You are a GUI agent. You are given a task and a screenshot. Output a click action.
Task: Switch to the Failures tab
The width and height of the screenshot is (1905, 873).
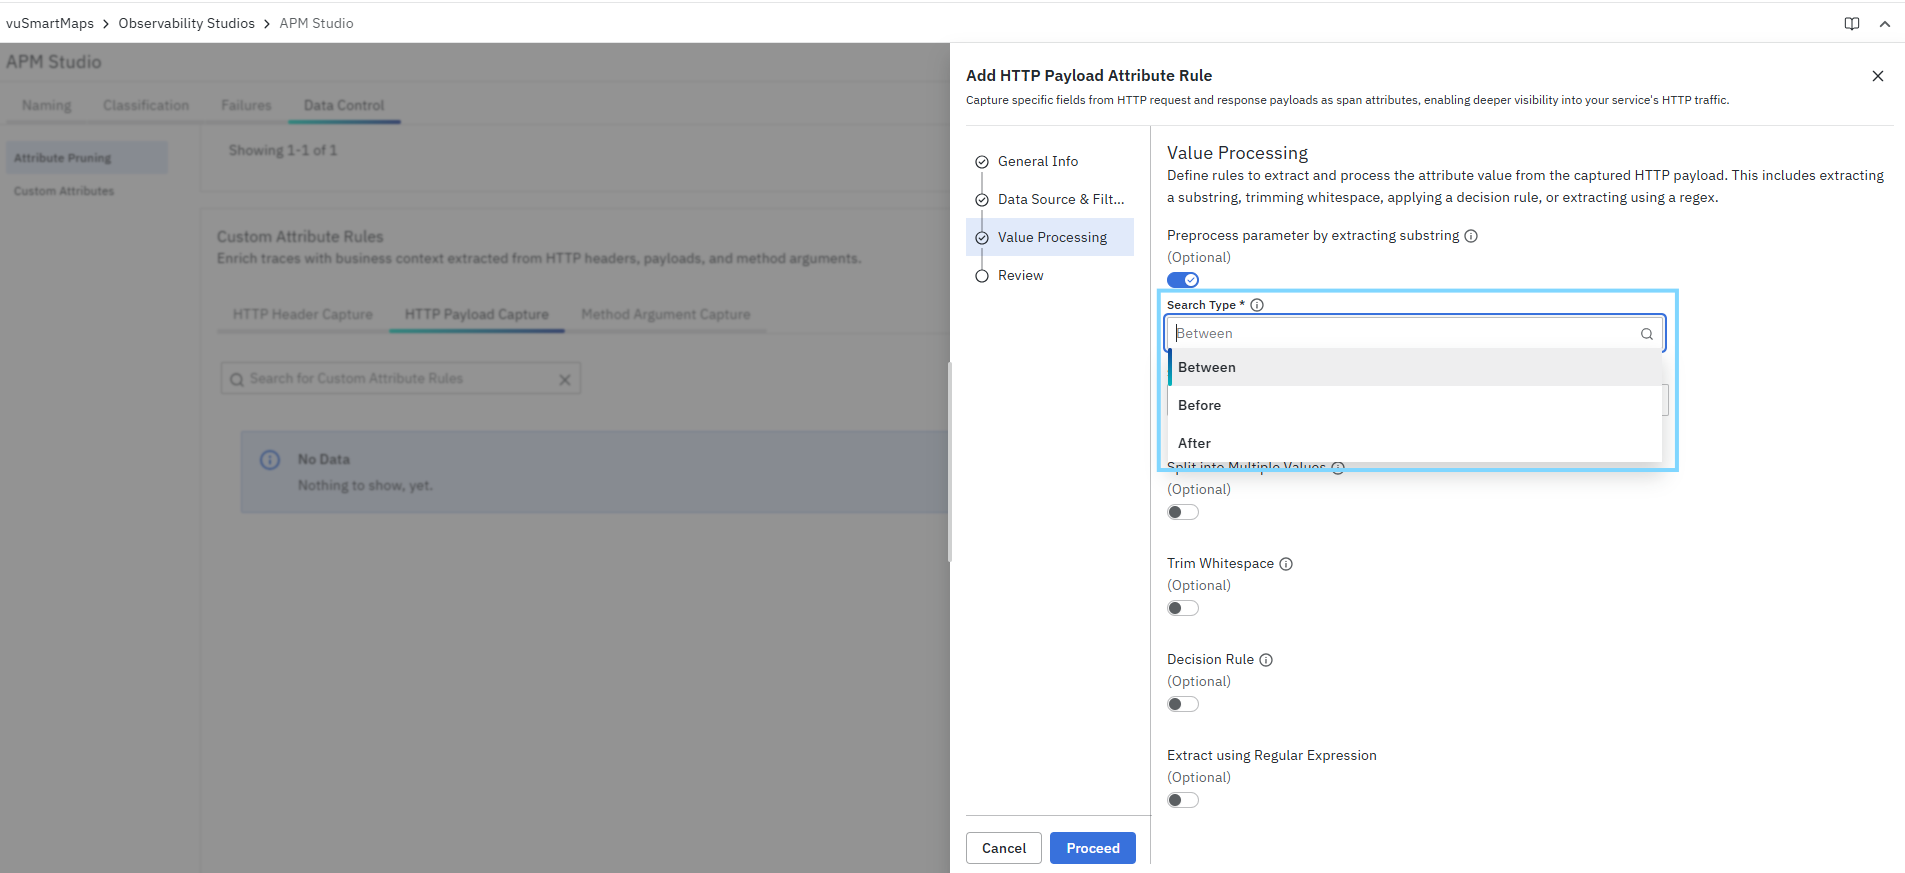[246, 106]
